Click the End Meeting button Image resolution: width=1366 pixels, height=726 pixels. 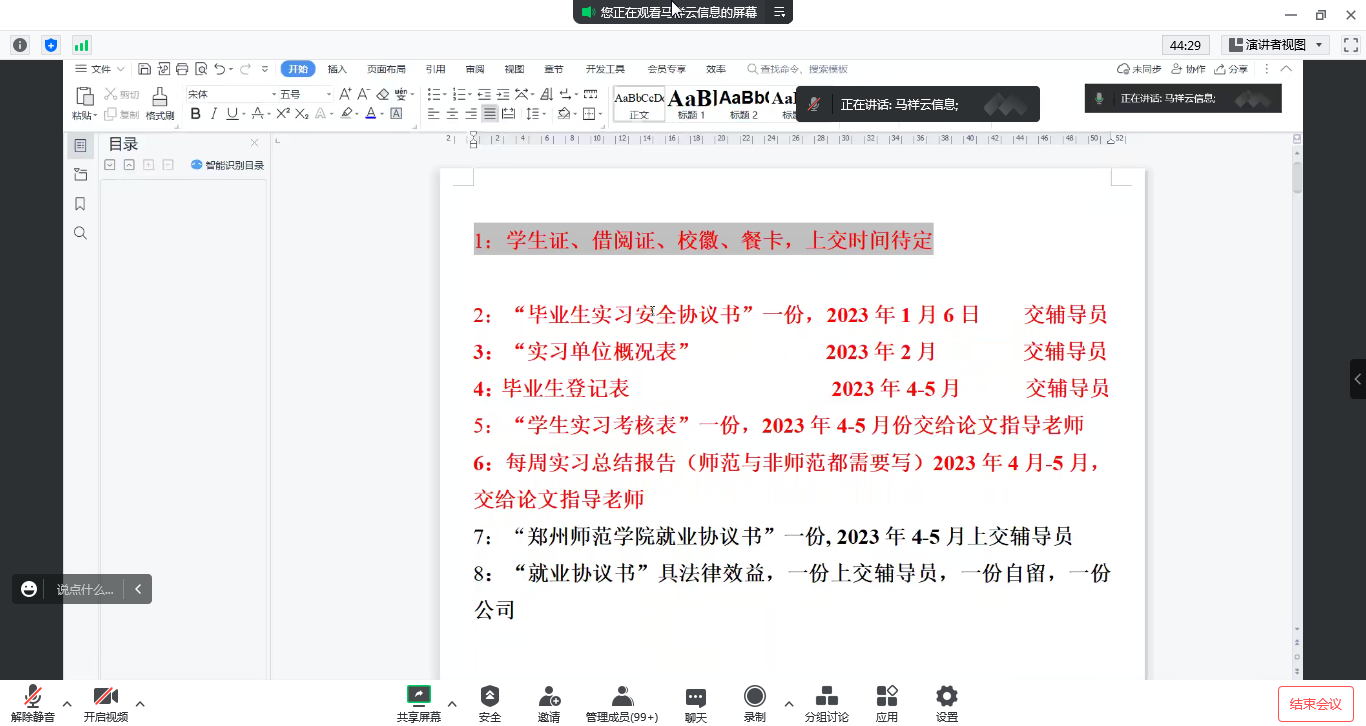coord(1315,703)
